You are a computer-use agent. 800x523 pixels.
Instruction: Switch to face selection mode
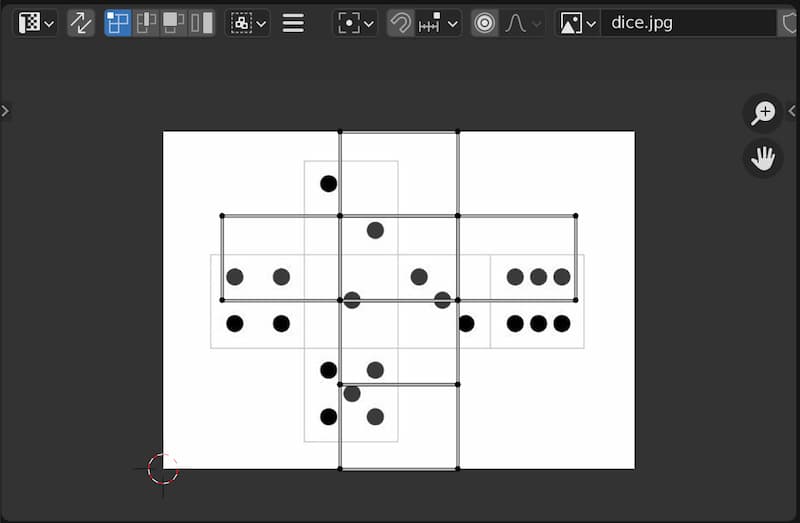(x=174, y=23)
